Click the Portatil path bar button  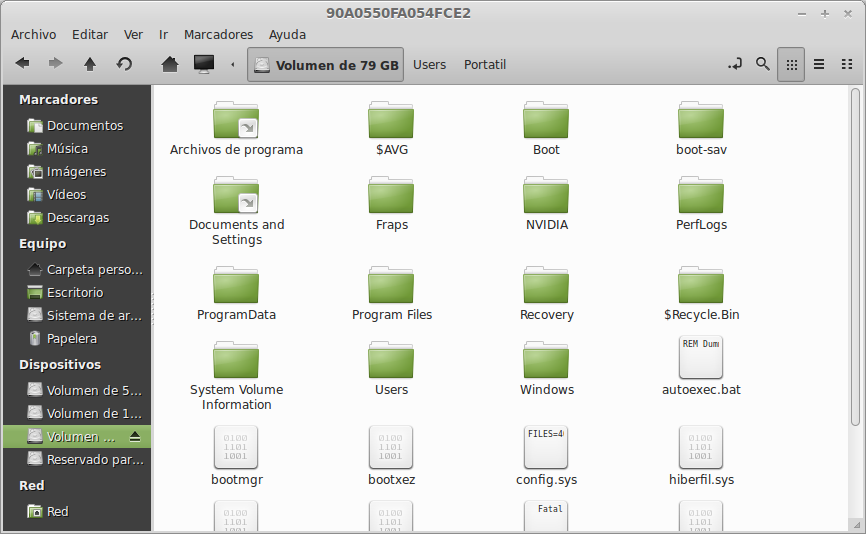pos(485,64)
